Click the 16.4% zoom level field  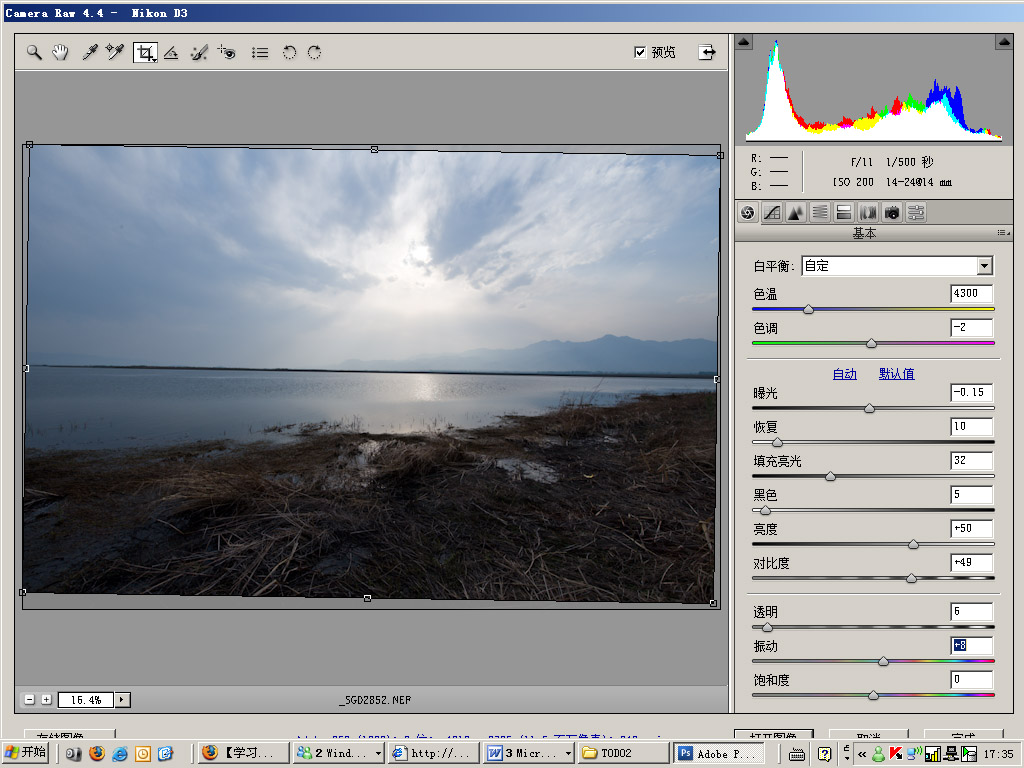[x=86, y=700]
